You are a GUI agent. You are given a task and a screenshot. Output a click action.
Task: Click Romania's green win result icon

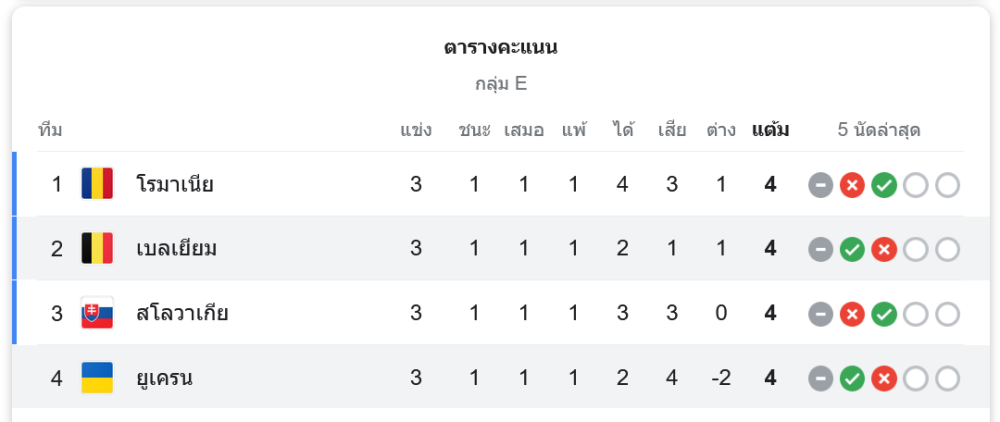tap(884, 186)
